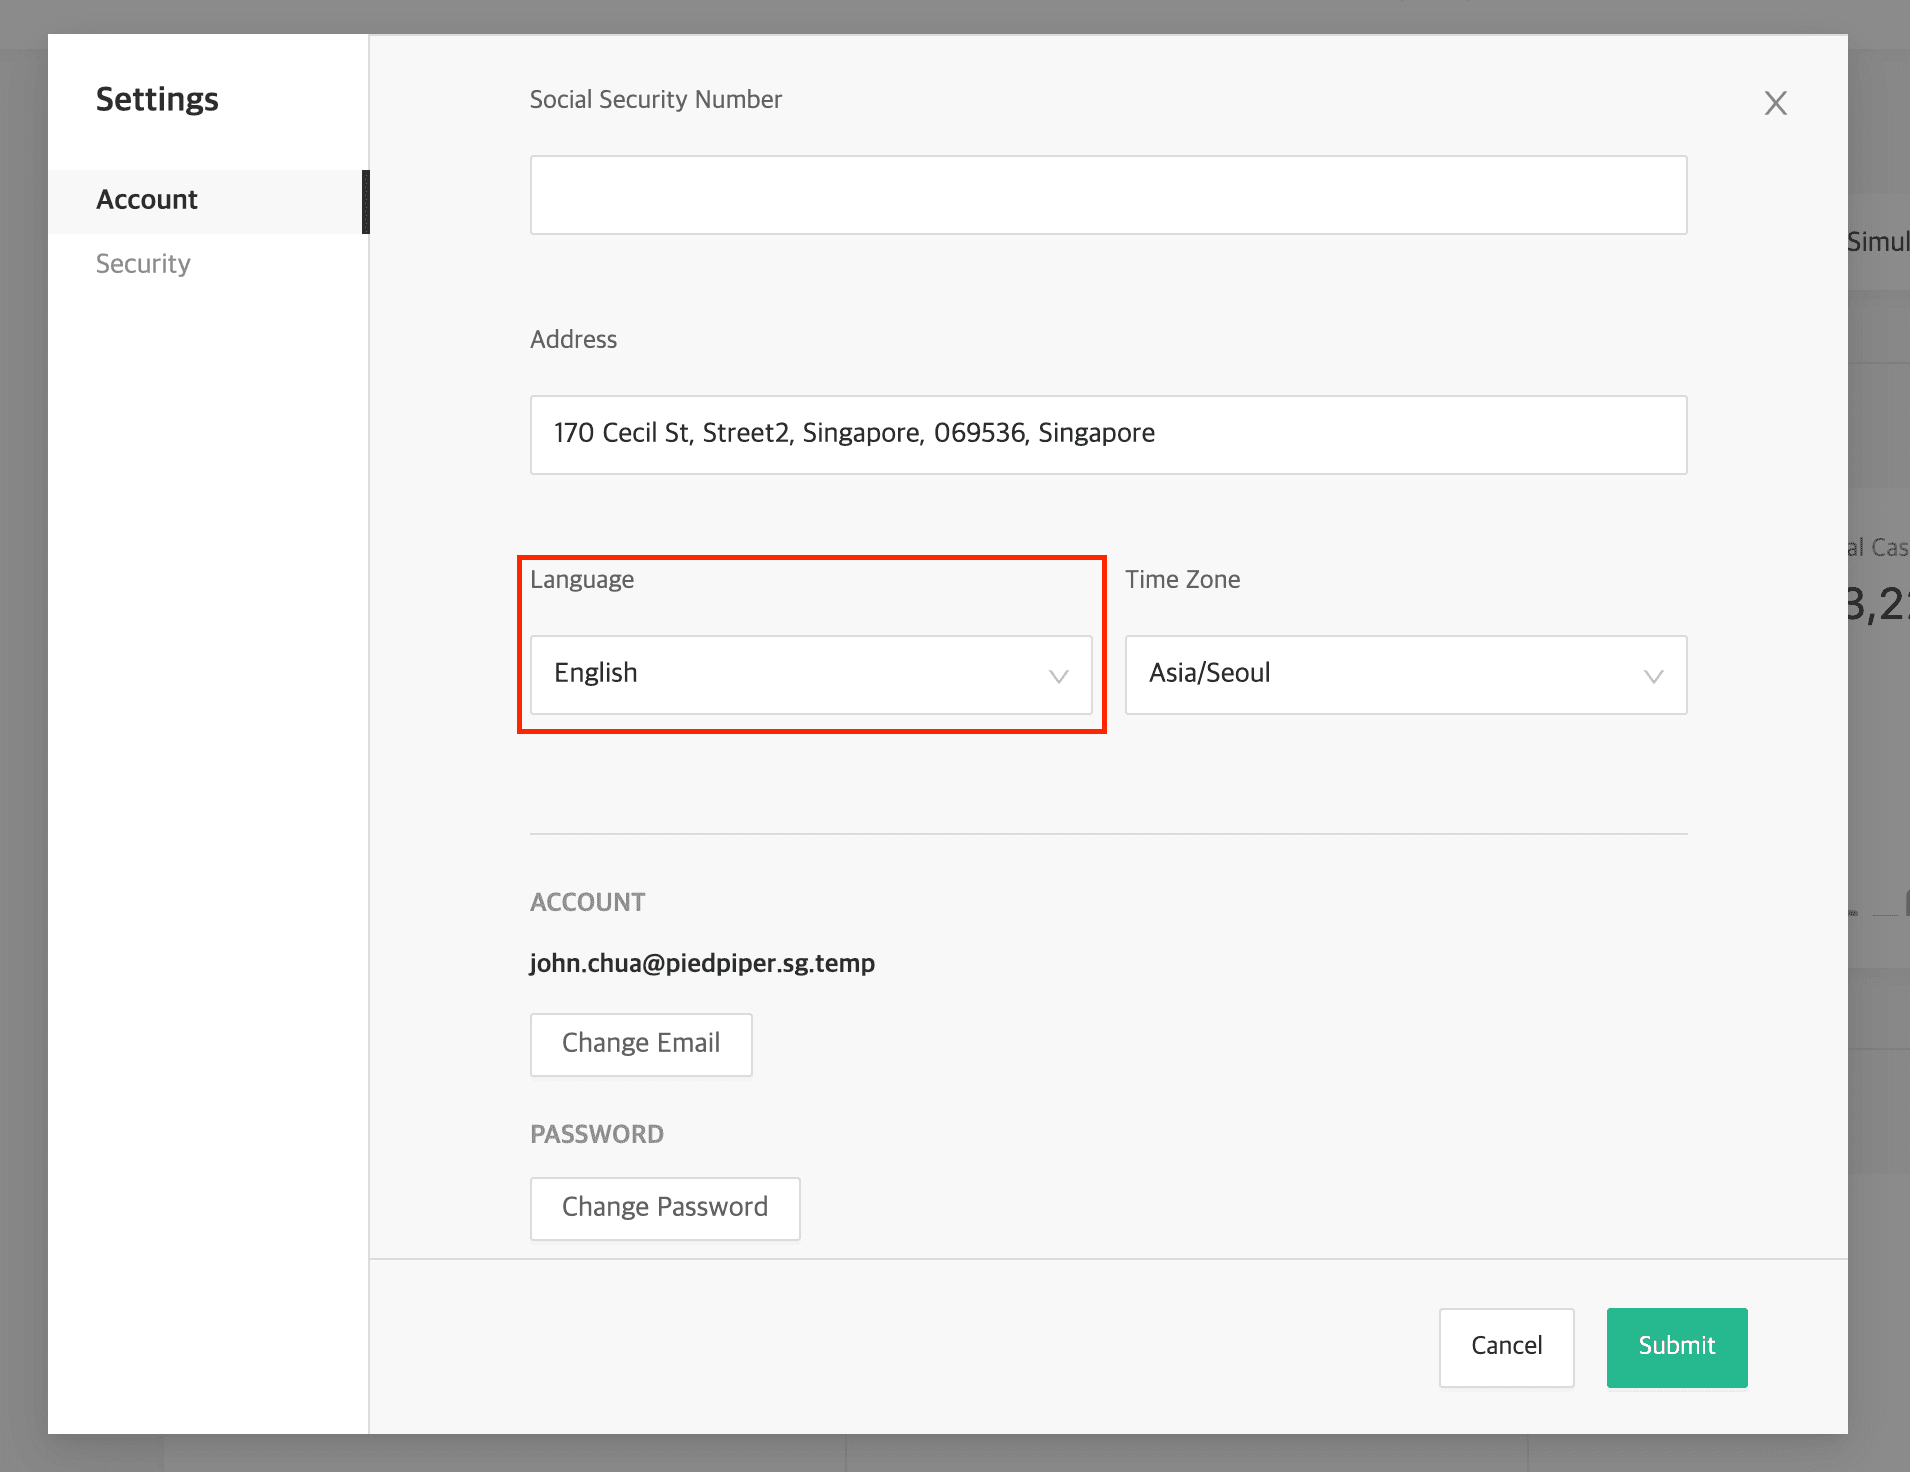Click the Time Zone label

[1182, 578]
